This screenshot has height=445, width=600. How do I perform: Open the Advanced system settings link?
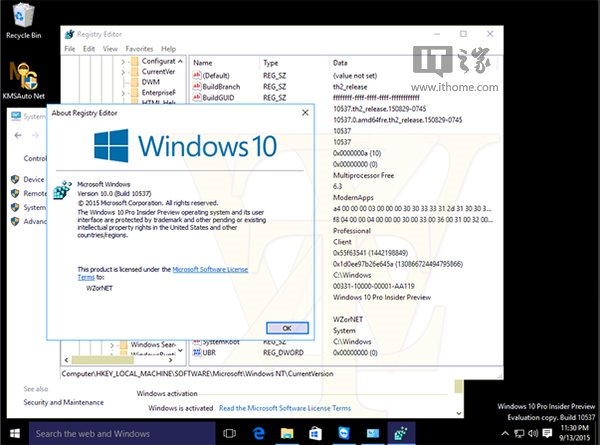[35, 221]
